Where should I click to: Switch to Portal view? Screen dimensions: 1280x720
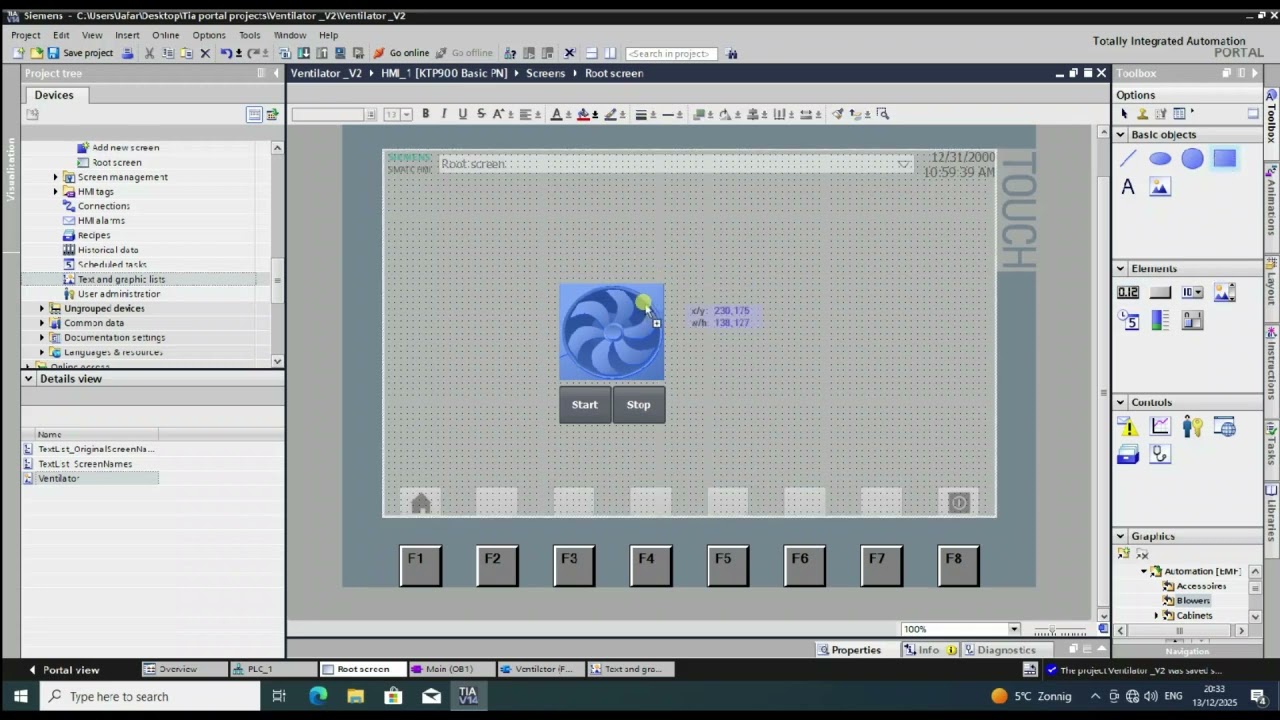pyautogui.click(x=63, y=670)
